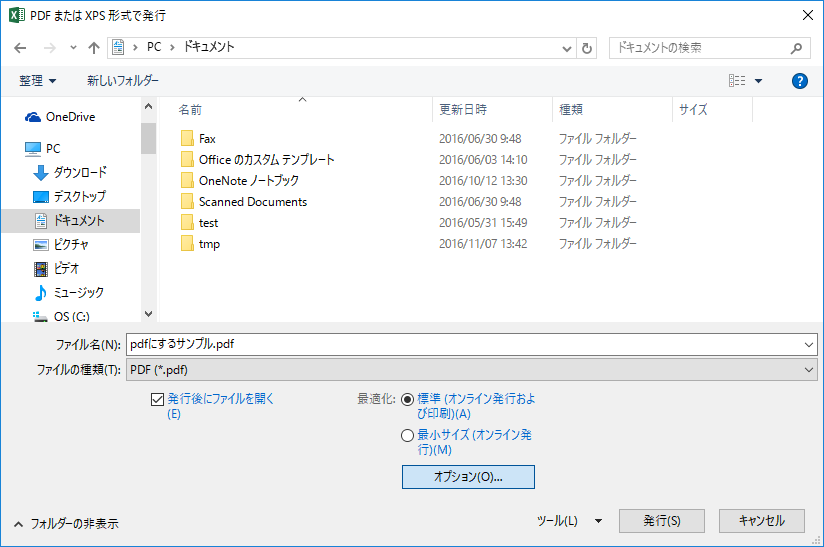Close the PDF または XPS dialog
824x547 pixels.
[808, 15]
